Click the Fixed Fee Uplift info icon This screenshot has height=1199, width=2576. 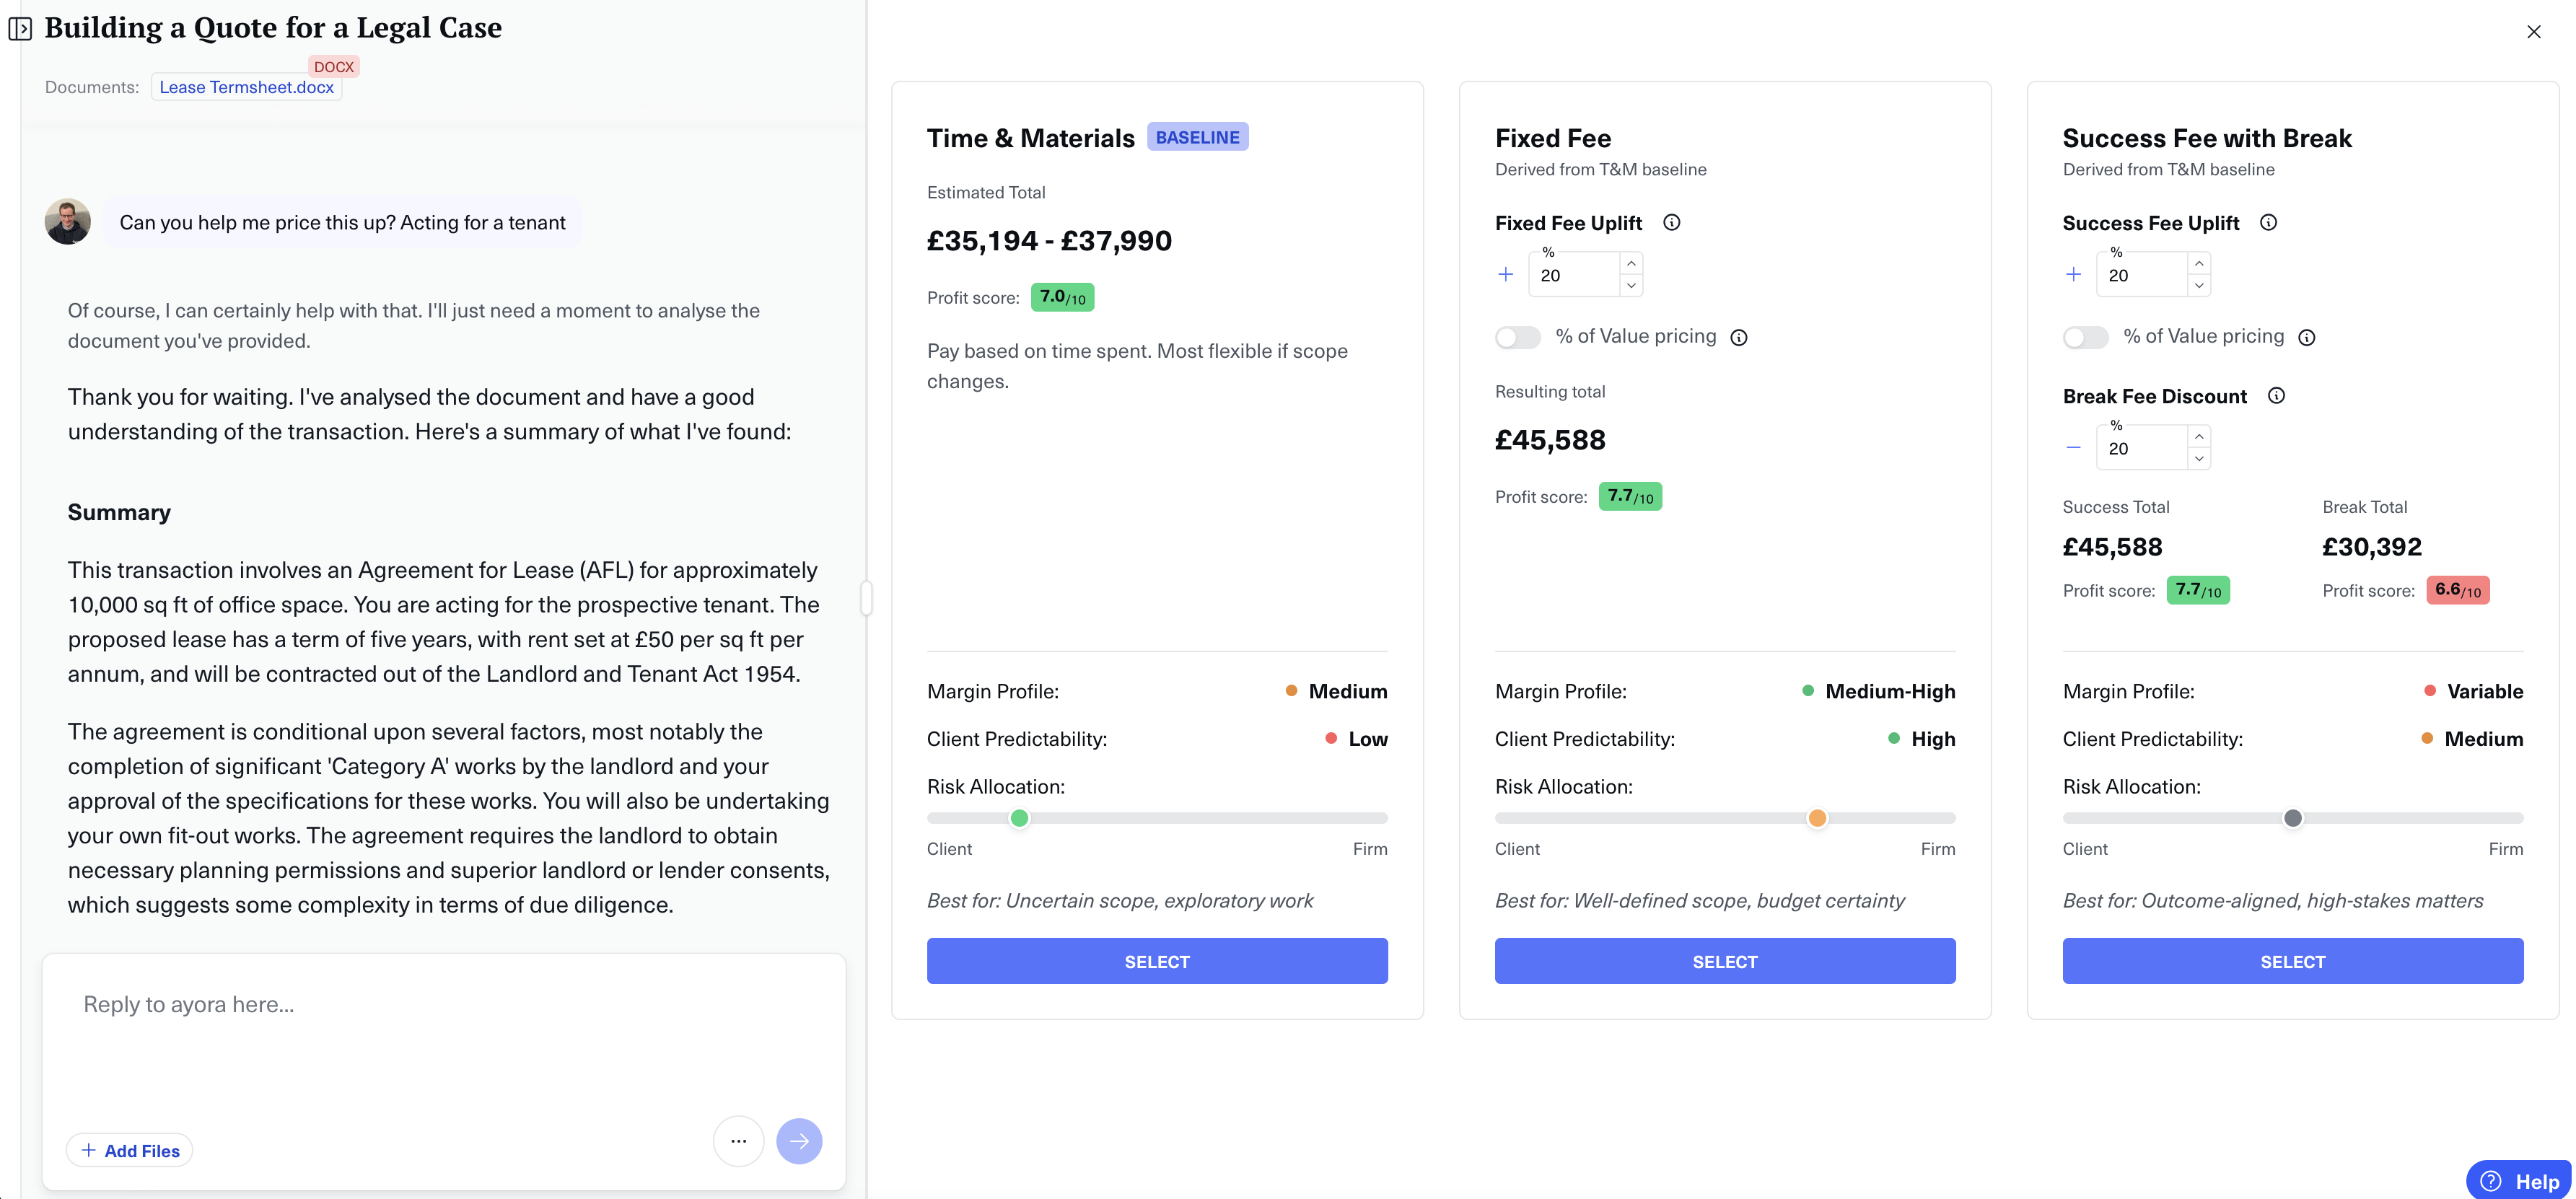(1671, 222)
